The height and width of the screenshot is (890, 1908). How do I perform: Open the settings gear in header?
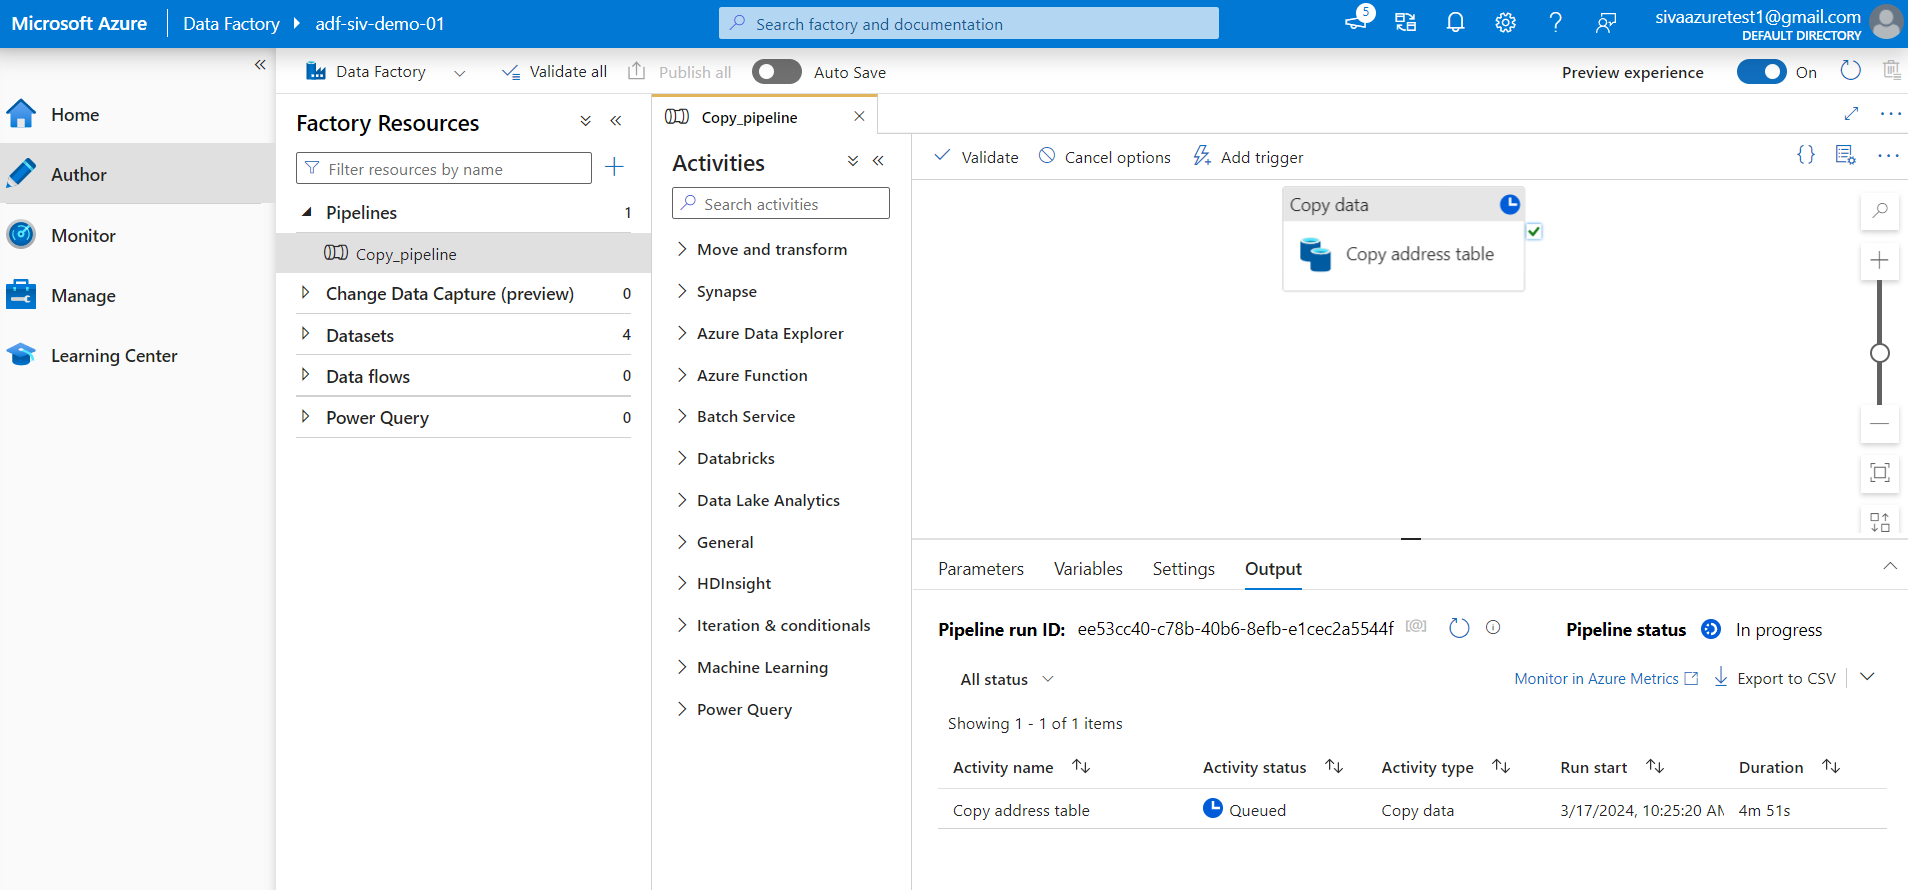pyautogui.click(x=1506, y=22)
